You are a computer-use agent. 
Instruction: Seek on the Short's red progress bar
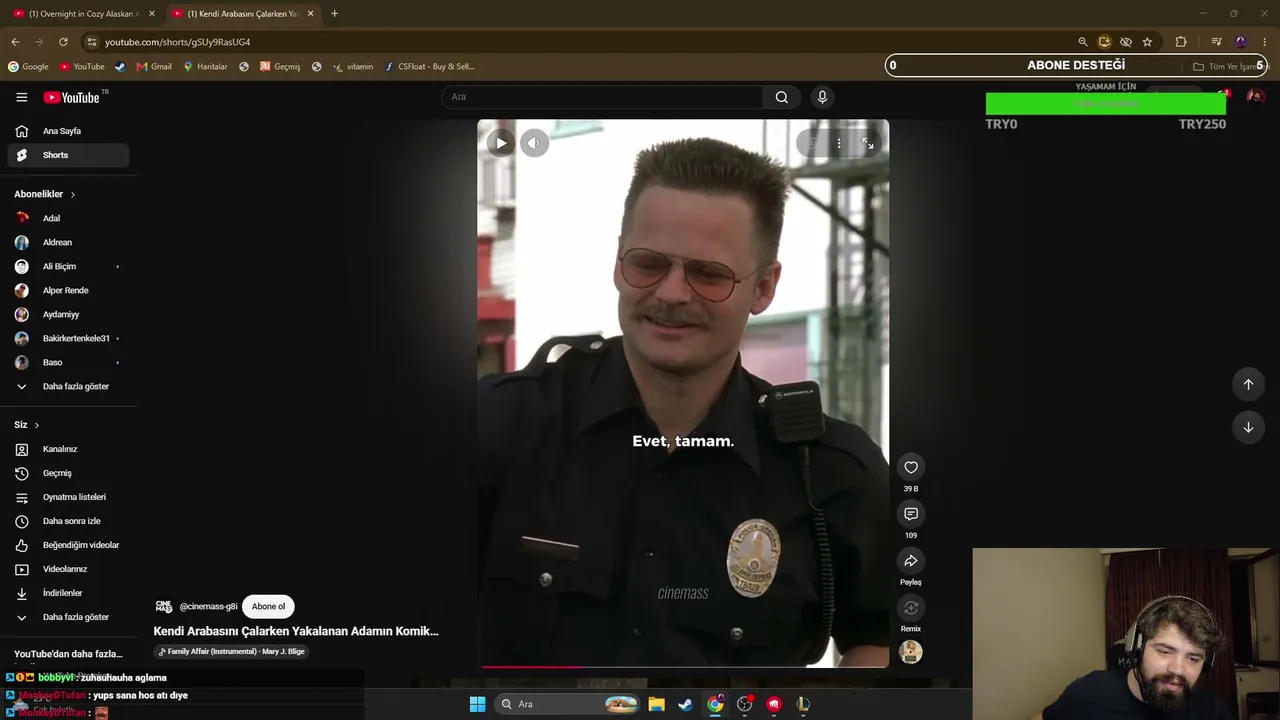pos(684,666)
